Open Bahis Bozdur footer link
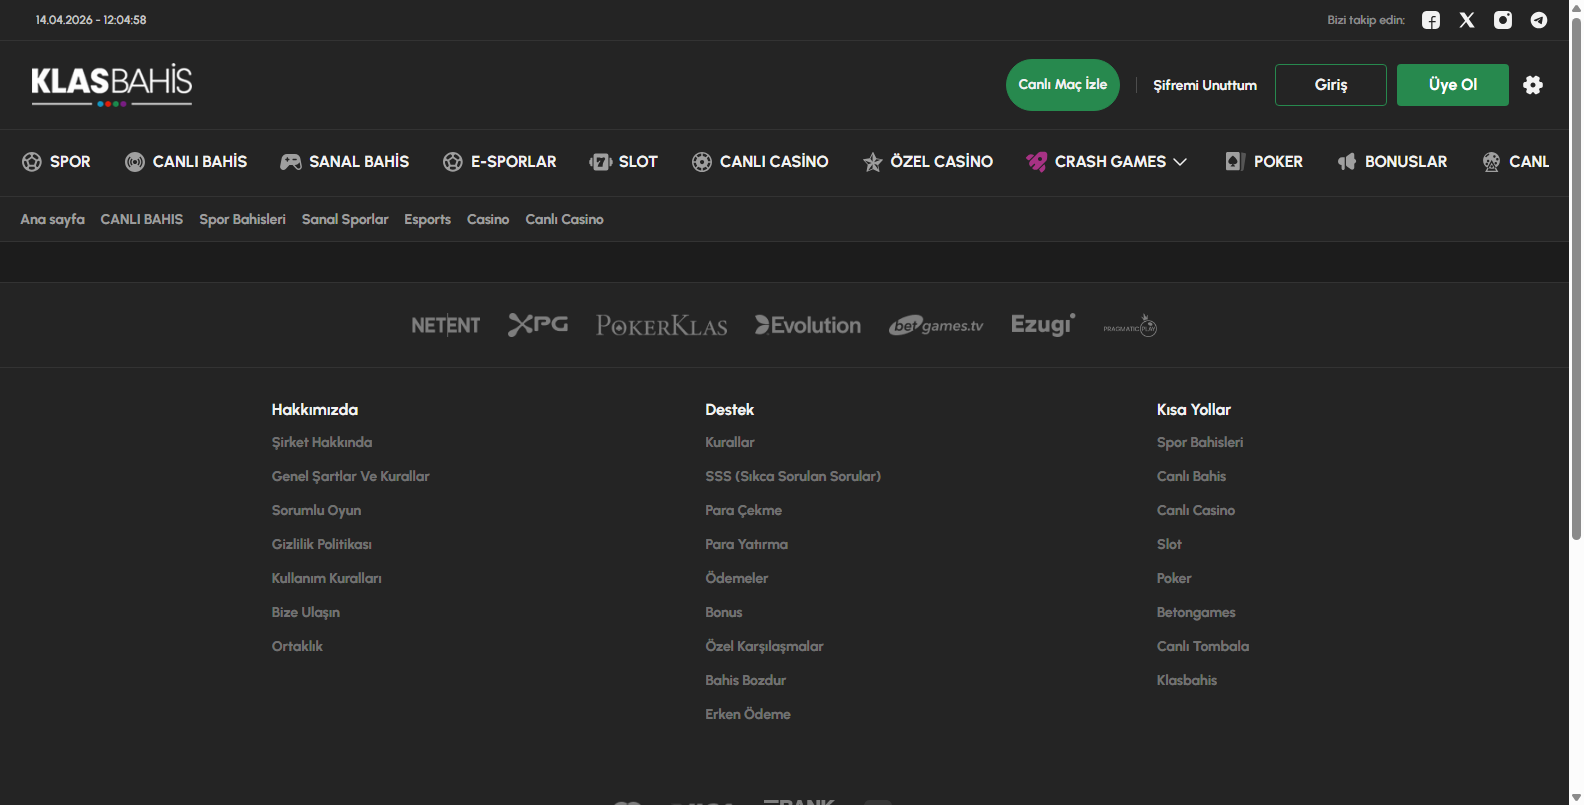Image resolution: width=1584 pixels, height=805 pixels. click(746, 680)
